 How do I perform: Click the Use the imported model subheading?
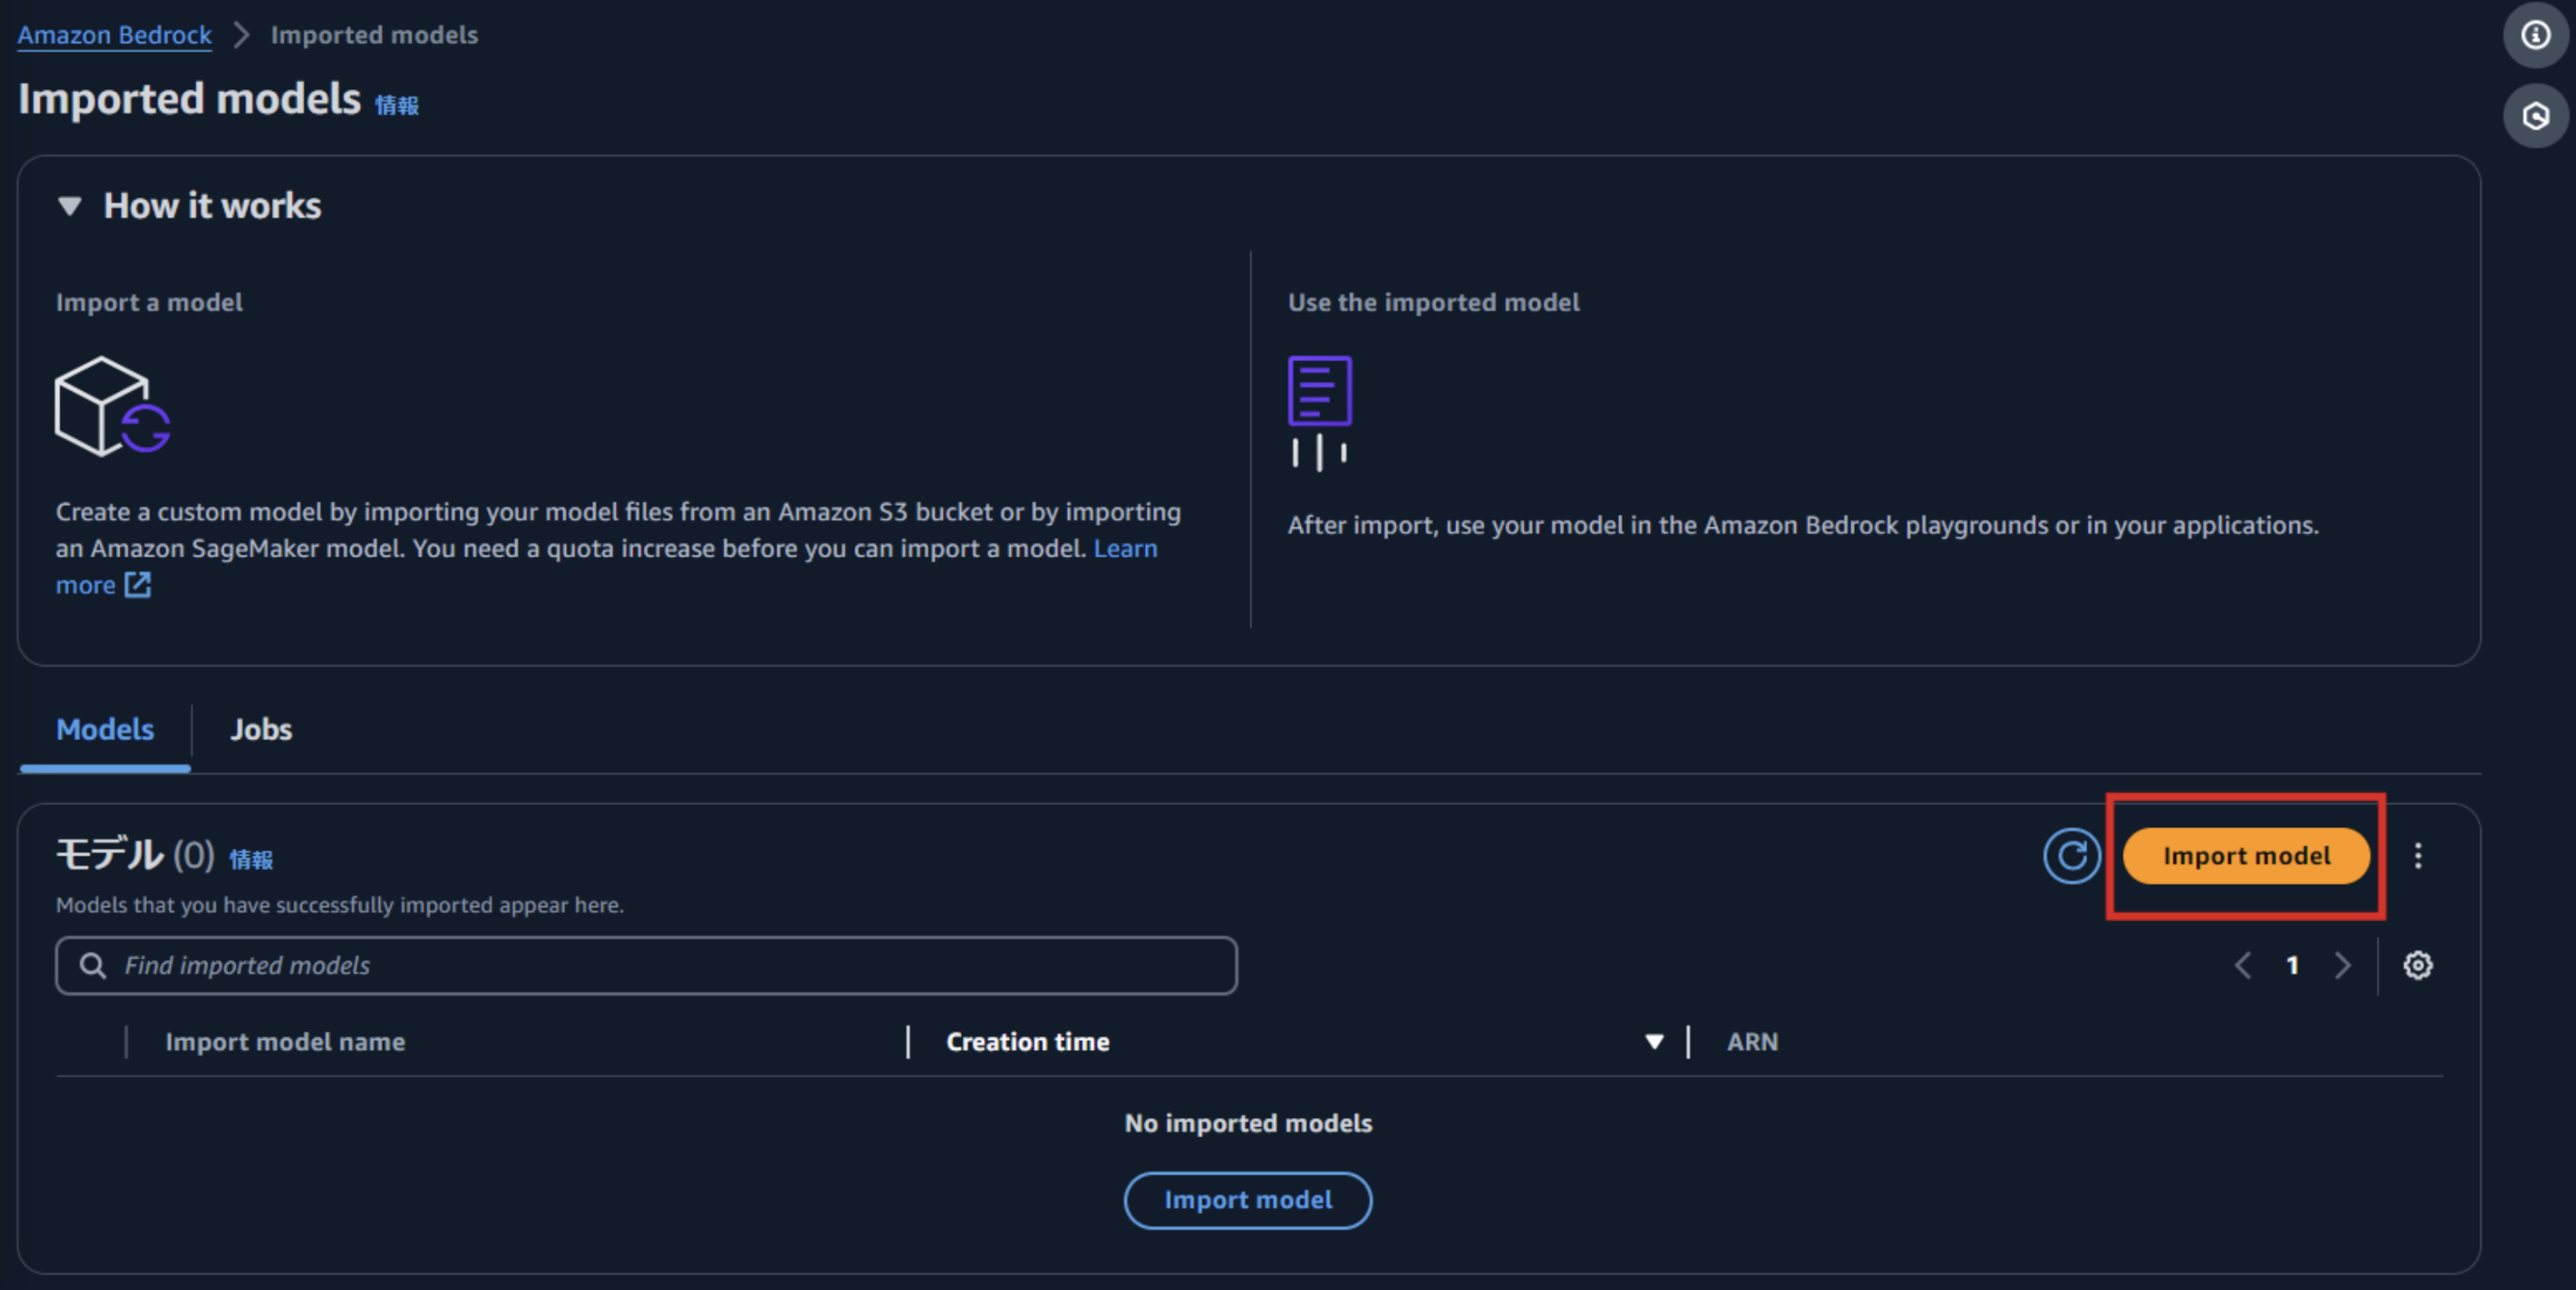click(1433, 302)
